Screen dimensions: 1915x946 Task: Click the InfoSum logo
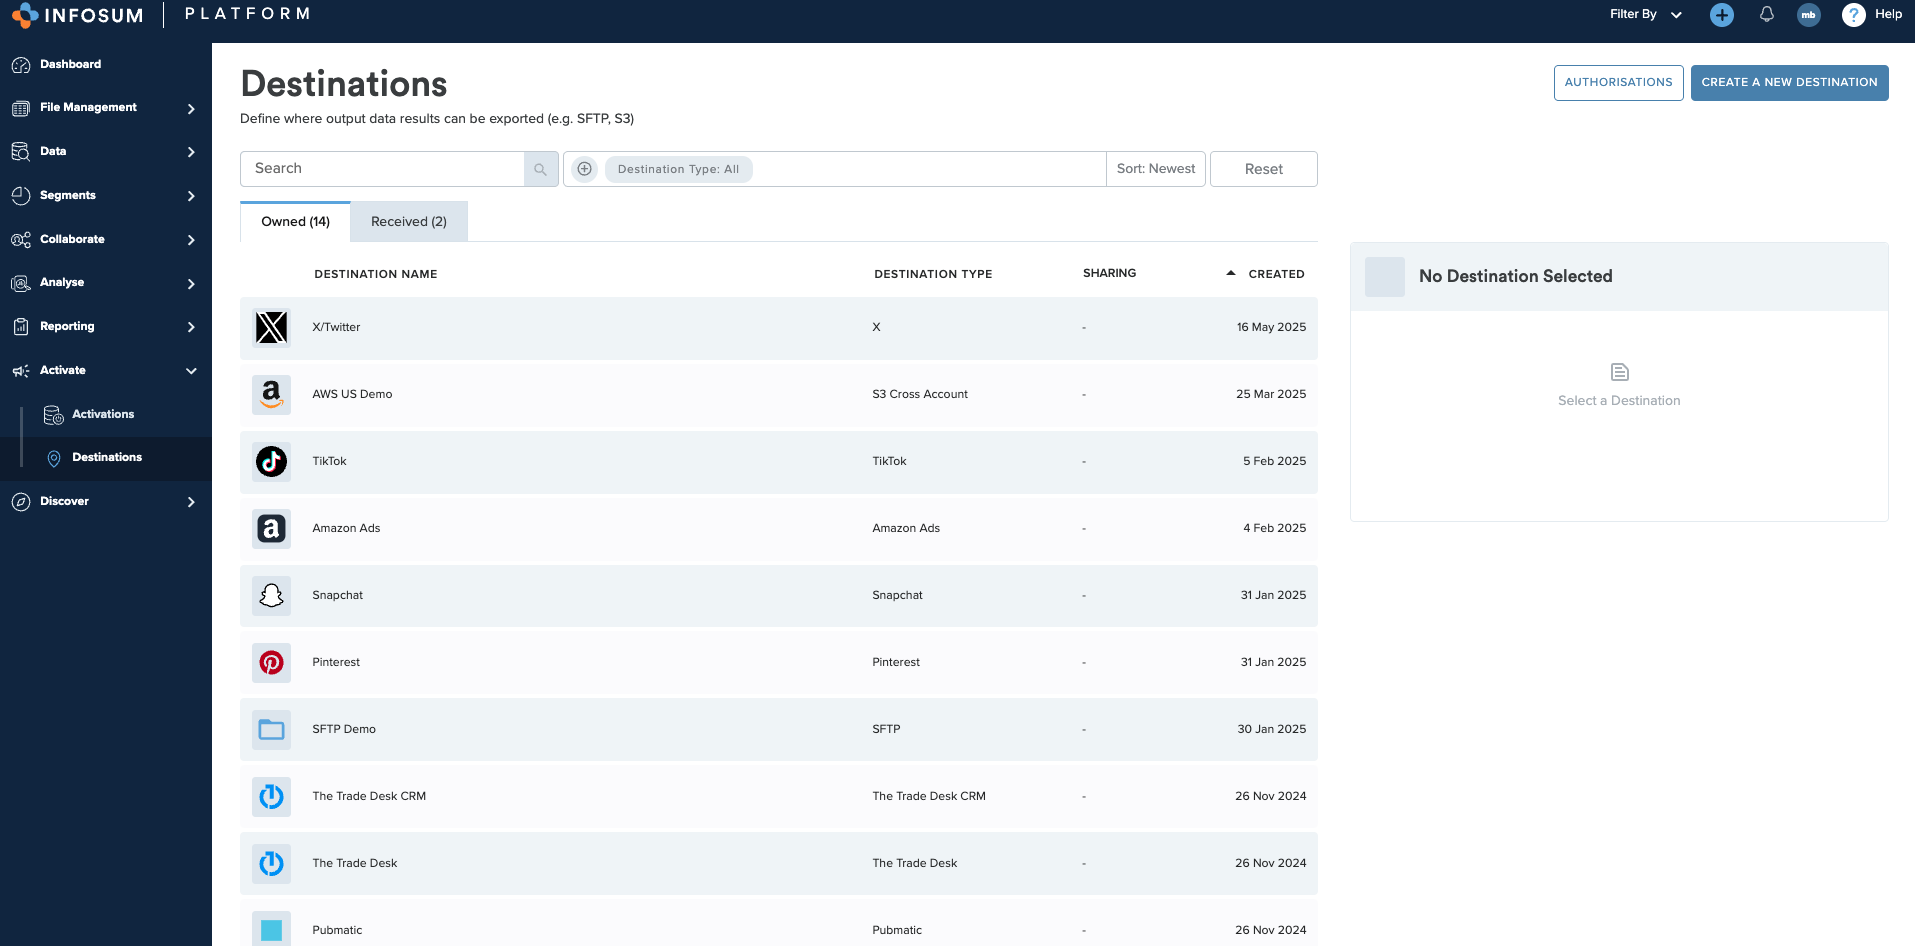78,15
